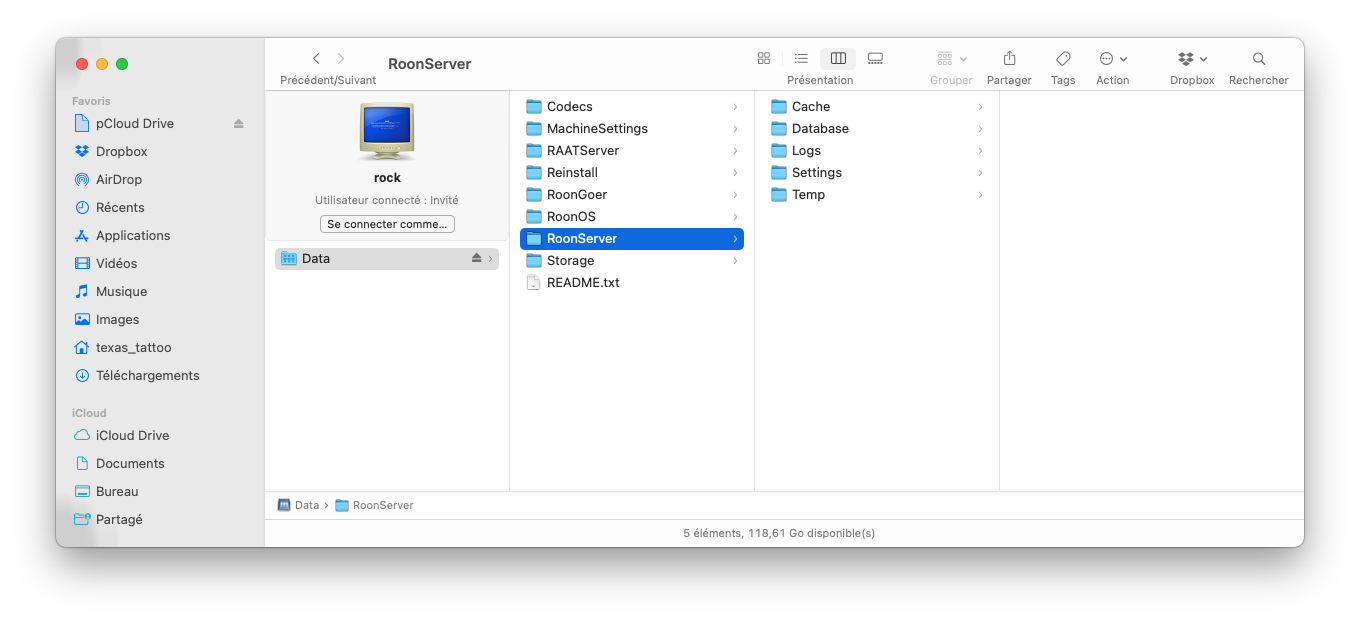The image size is (1360, 621).
Task: Expand the MachineSettings folder chevron
Action: (x=735, y=129)
